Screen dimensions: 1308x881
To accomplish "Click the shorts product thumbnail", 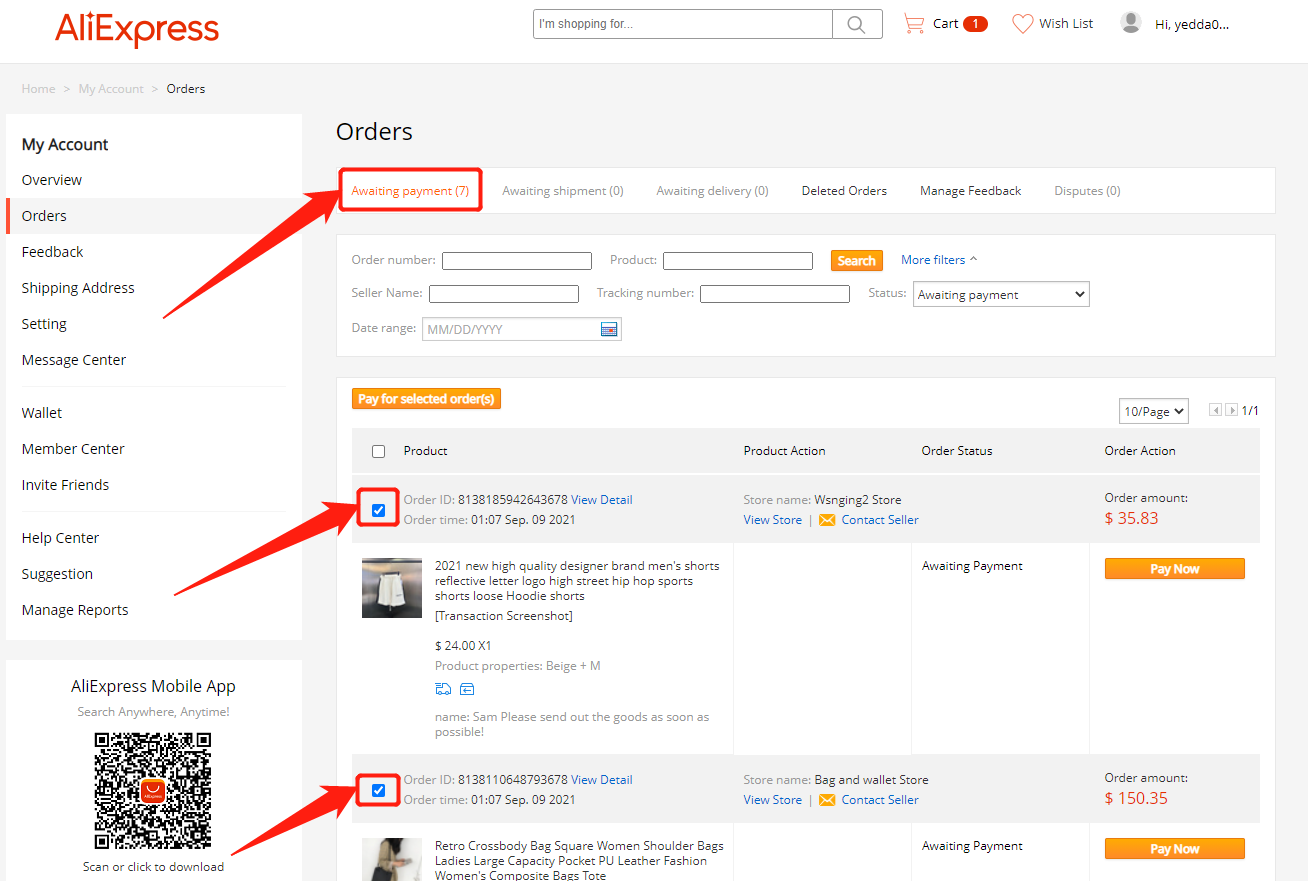I will 392,588.
